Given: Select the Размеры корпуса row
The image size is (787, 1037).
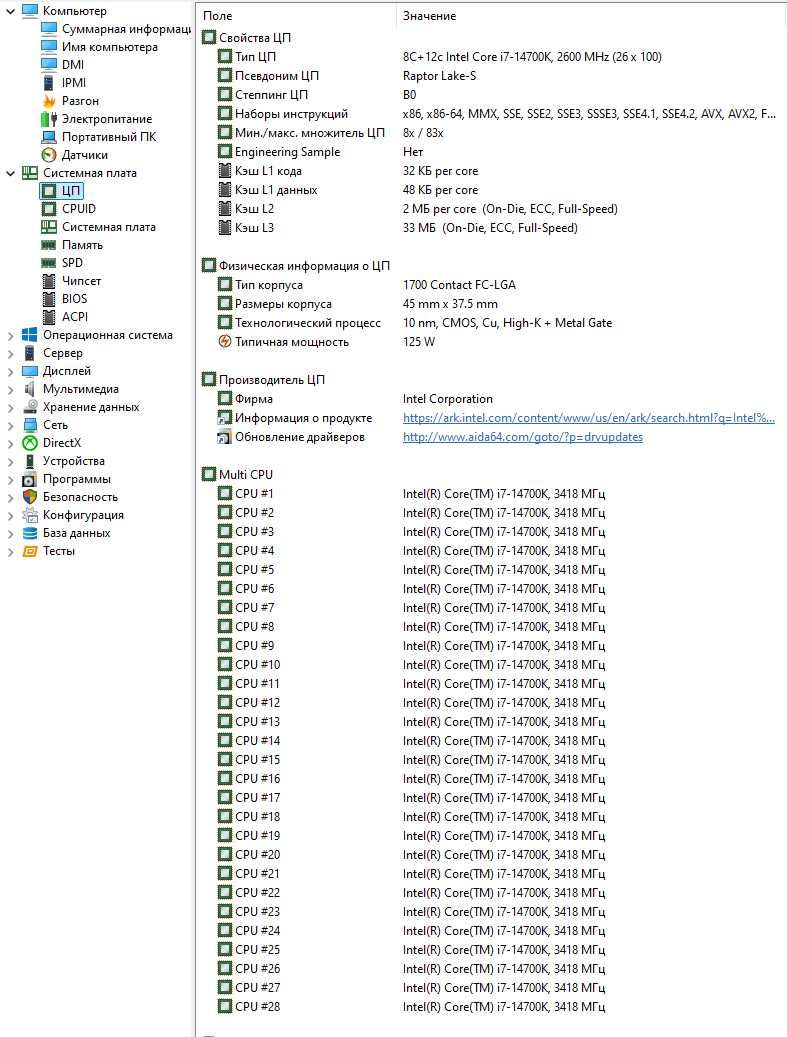Looking at the screenshot, I should (x=493, y=304).
